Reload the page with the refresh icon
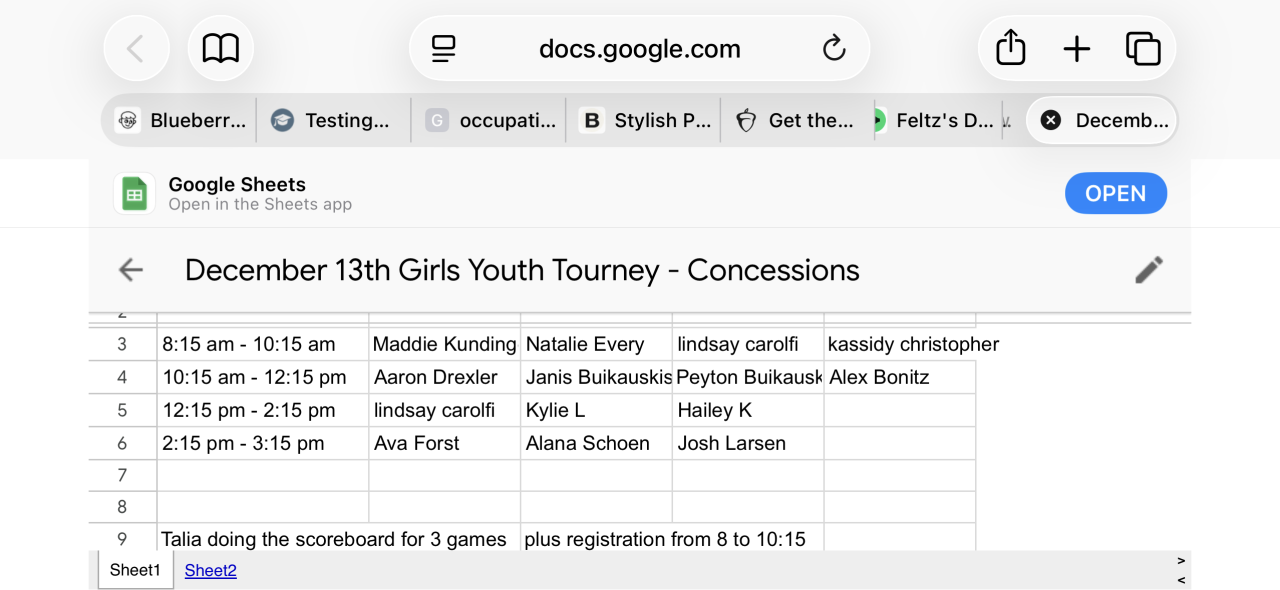Screen dimensions: 1280x590 click(833, 48)
